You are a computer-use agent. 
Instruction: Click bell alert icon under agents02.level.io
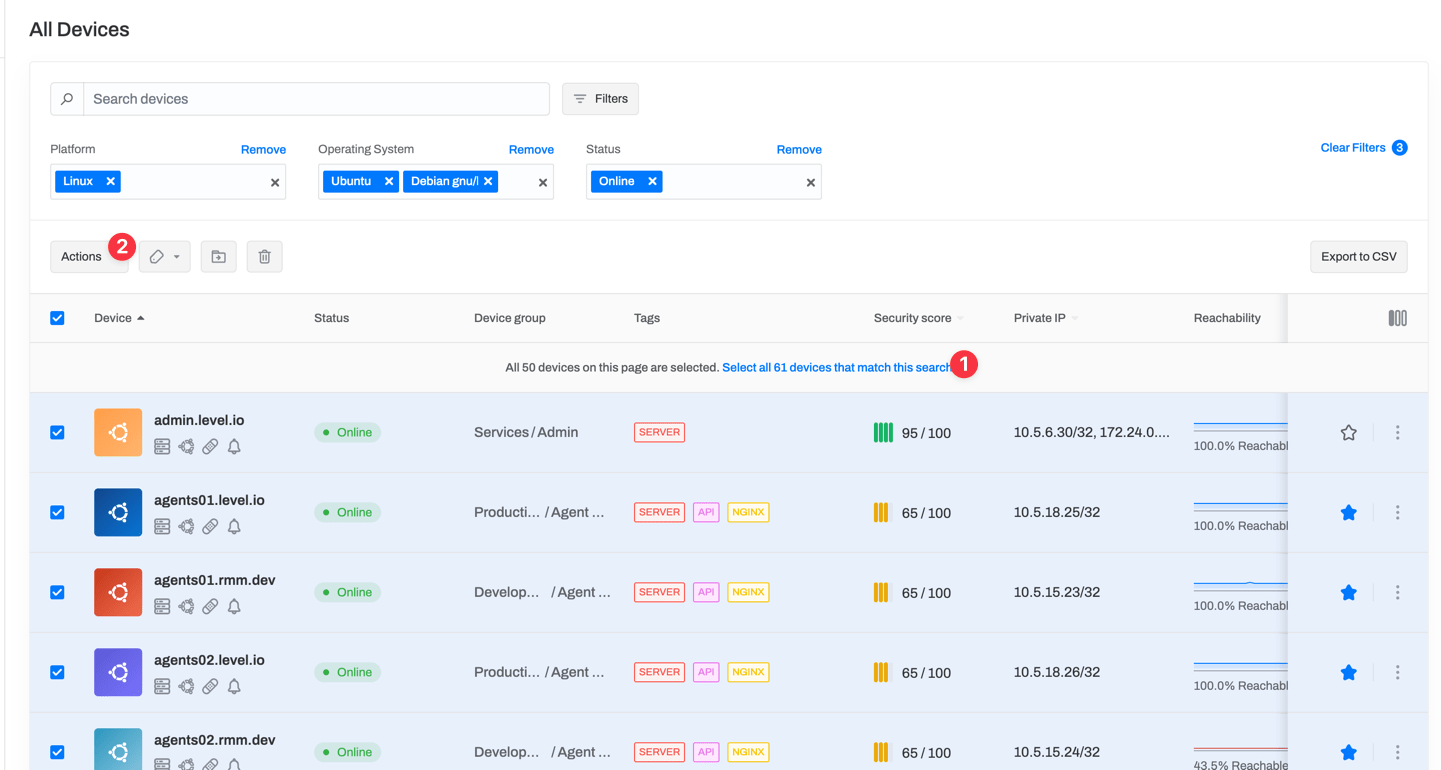click(x=234, y=687)
